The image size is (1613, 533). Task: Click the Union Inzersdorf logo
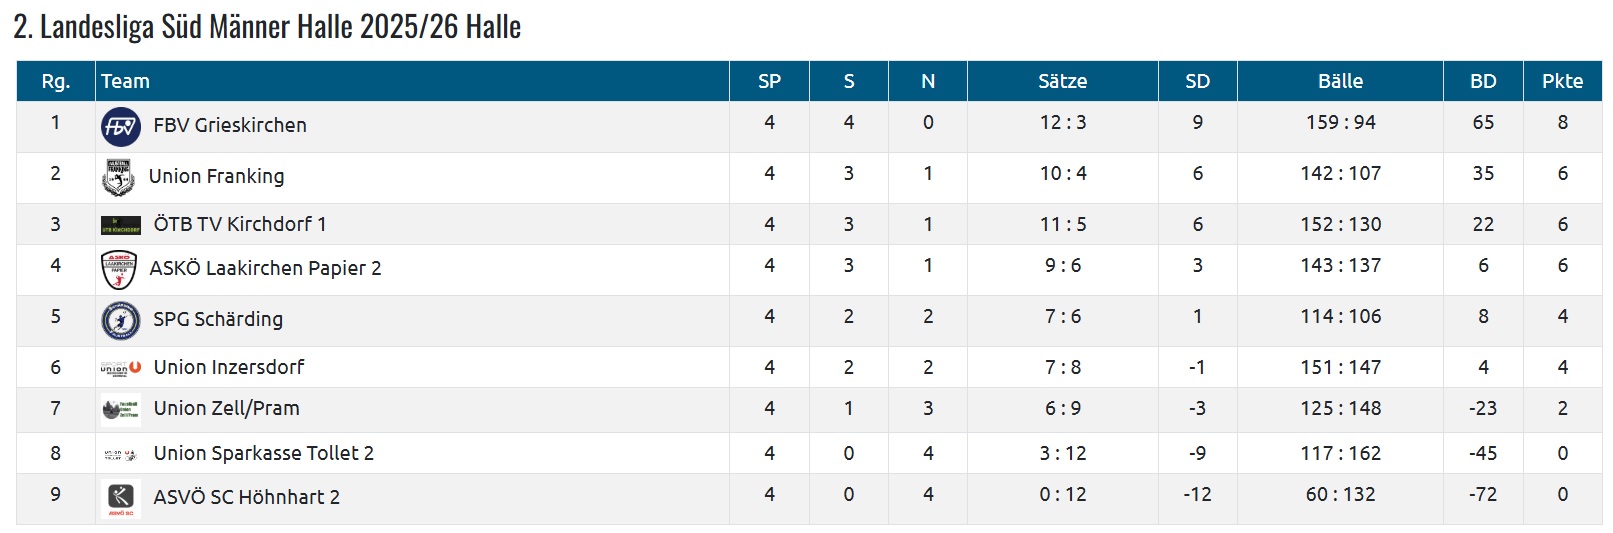[x=121, y=368]
